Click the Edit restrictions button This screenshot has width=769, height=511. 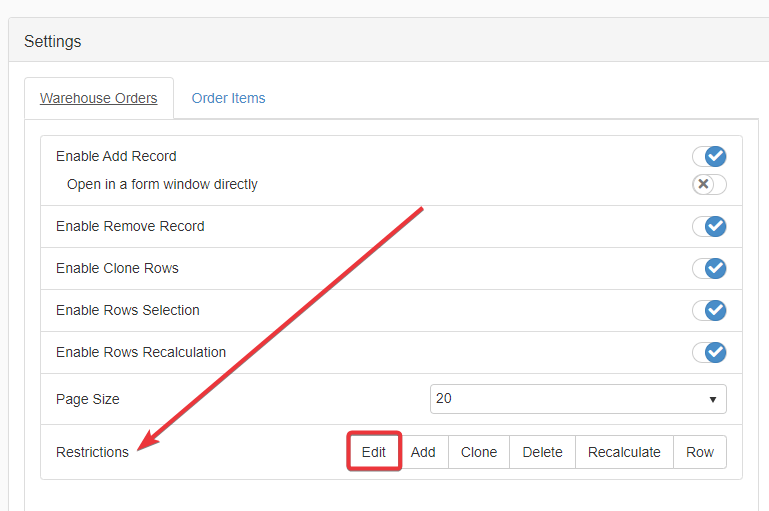tap(374, 452)
